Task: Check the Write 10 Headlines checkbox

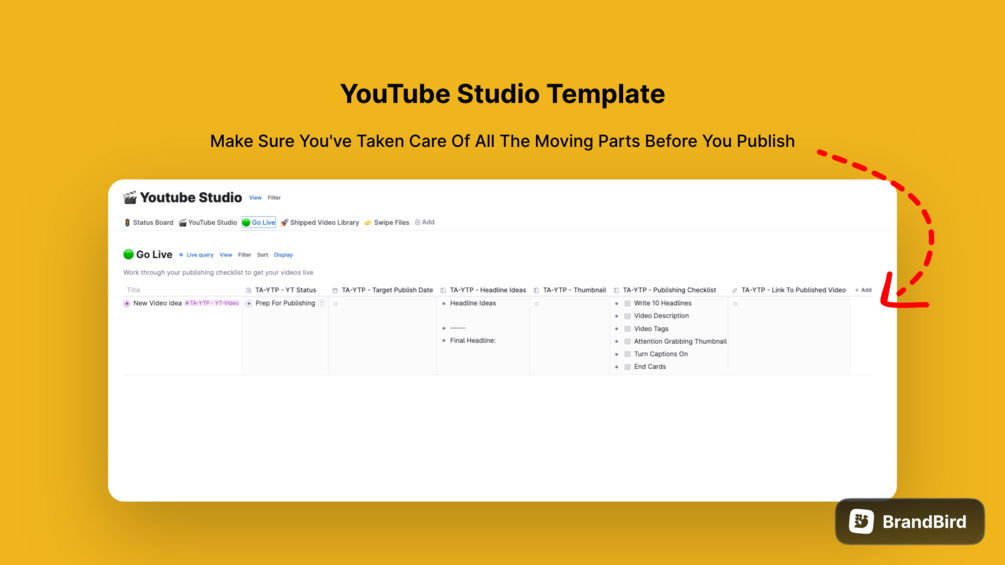Action: click(627, 304)
